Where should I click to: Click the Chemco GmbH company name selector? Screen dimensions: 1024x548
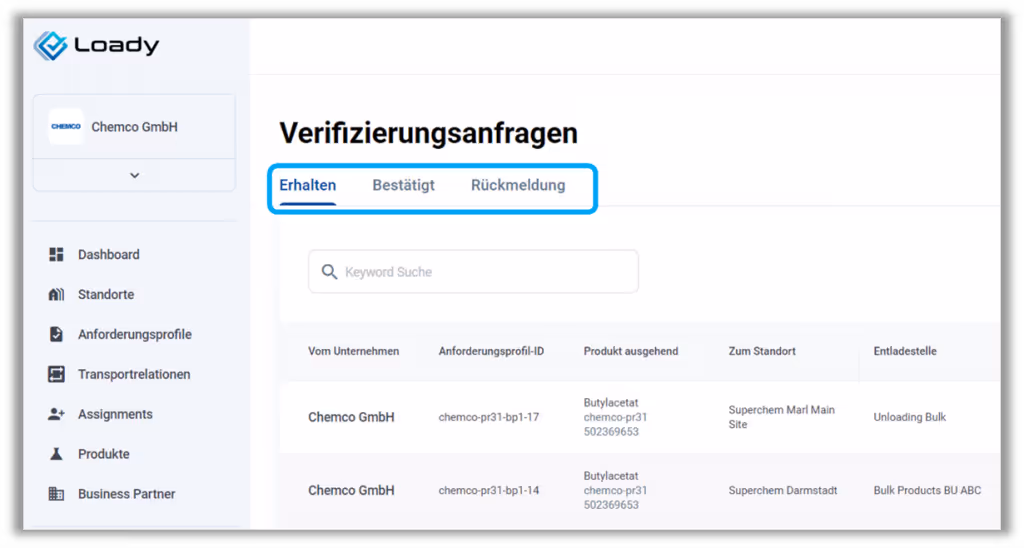(x=135, y=127)
